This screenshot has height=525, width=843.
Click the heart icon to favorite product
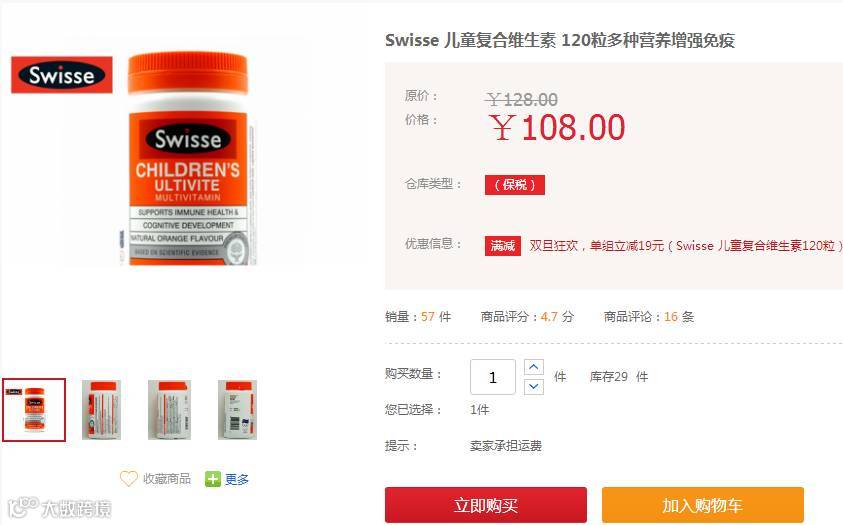[x=128, y=478]
